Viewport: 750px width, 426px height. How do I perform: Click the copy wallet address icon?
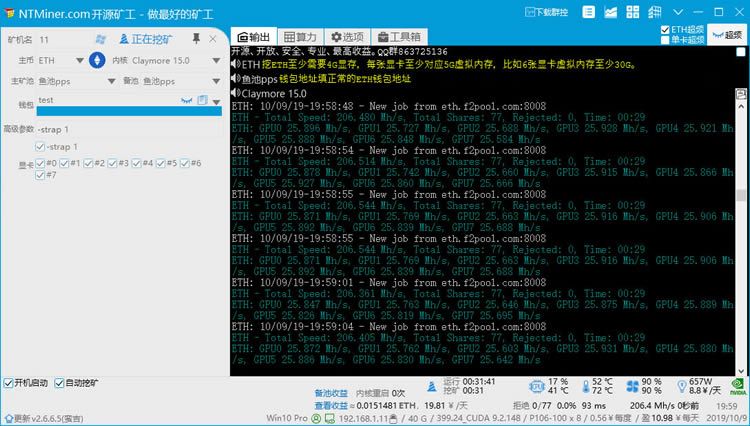point(203,100)
